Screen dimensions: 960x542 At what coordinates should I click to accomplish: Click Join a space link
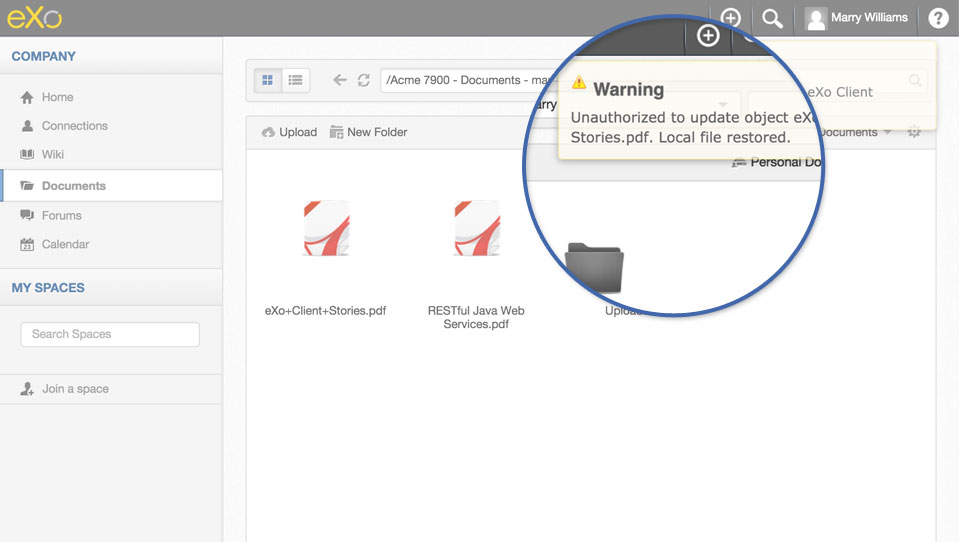tap(75, 389)
